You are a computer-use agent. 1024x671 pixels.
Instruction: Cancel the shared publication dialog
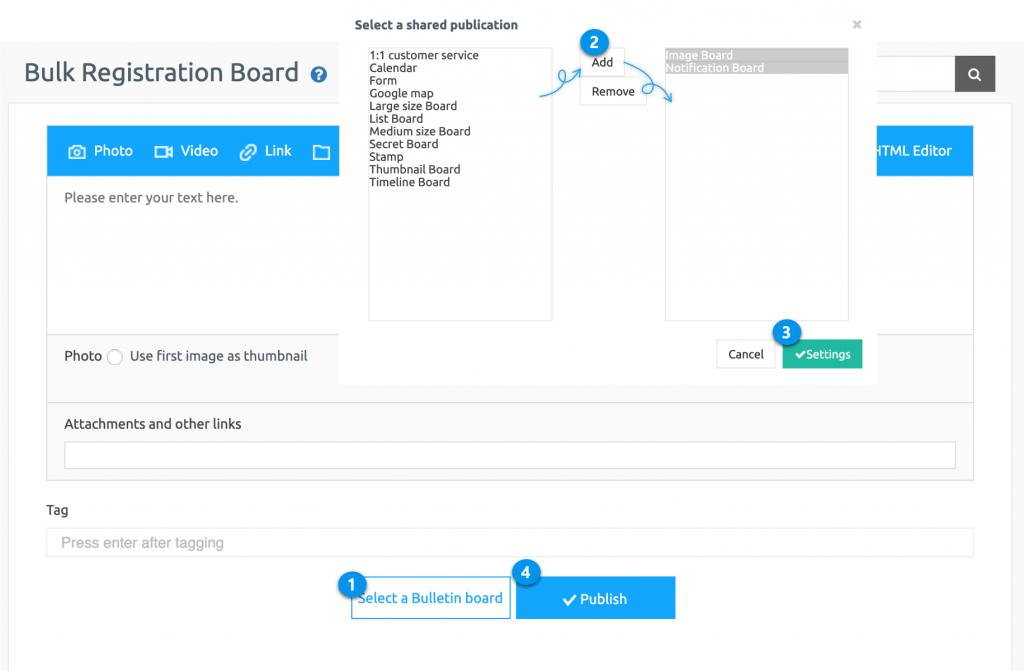click(745, 354)
